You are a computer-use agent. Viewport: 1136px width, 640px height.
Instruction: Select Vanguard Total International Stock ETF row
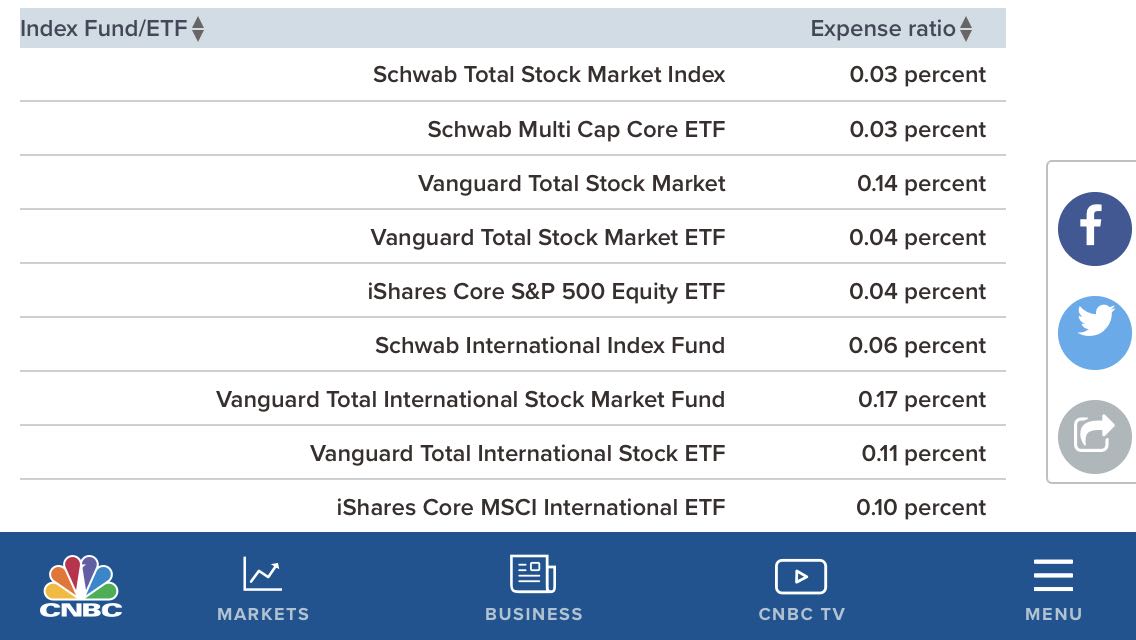517,454
